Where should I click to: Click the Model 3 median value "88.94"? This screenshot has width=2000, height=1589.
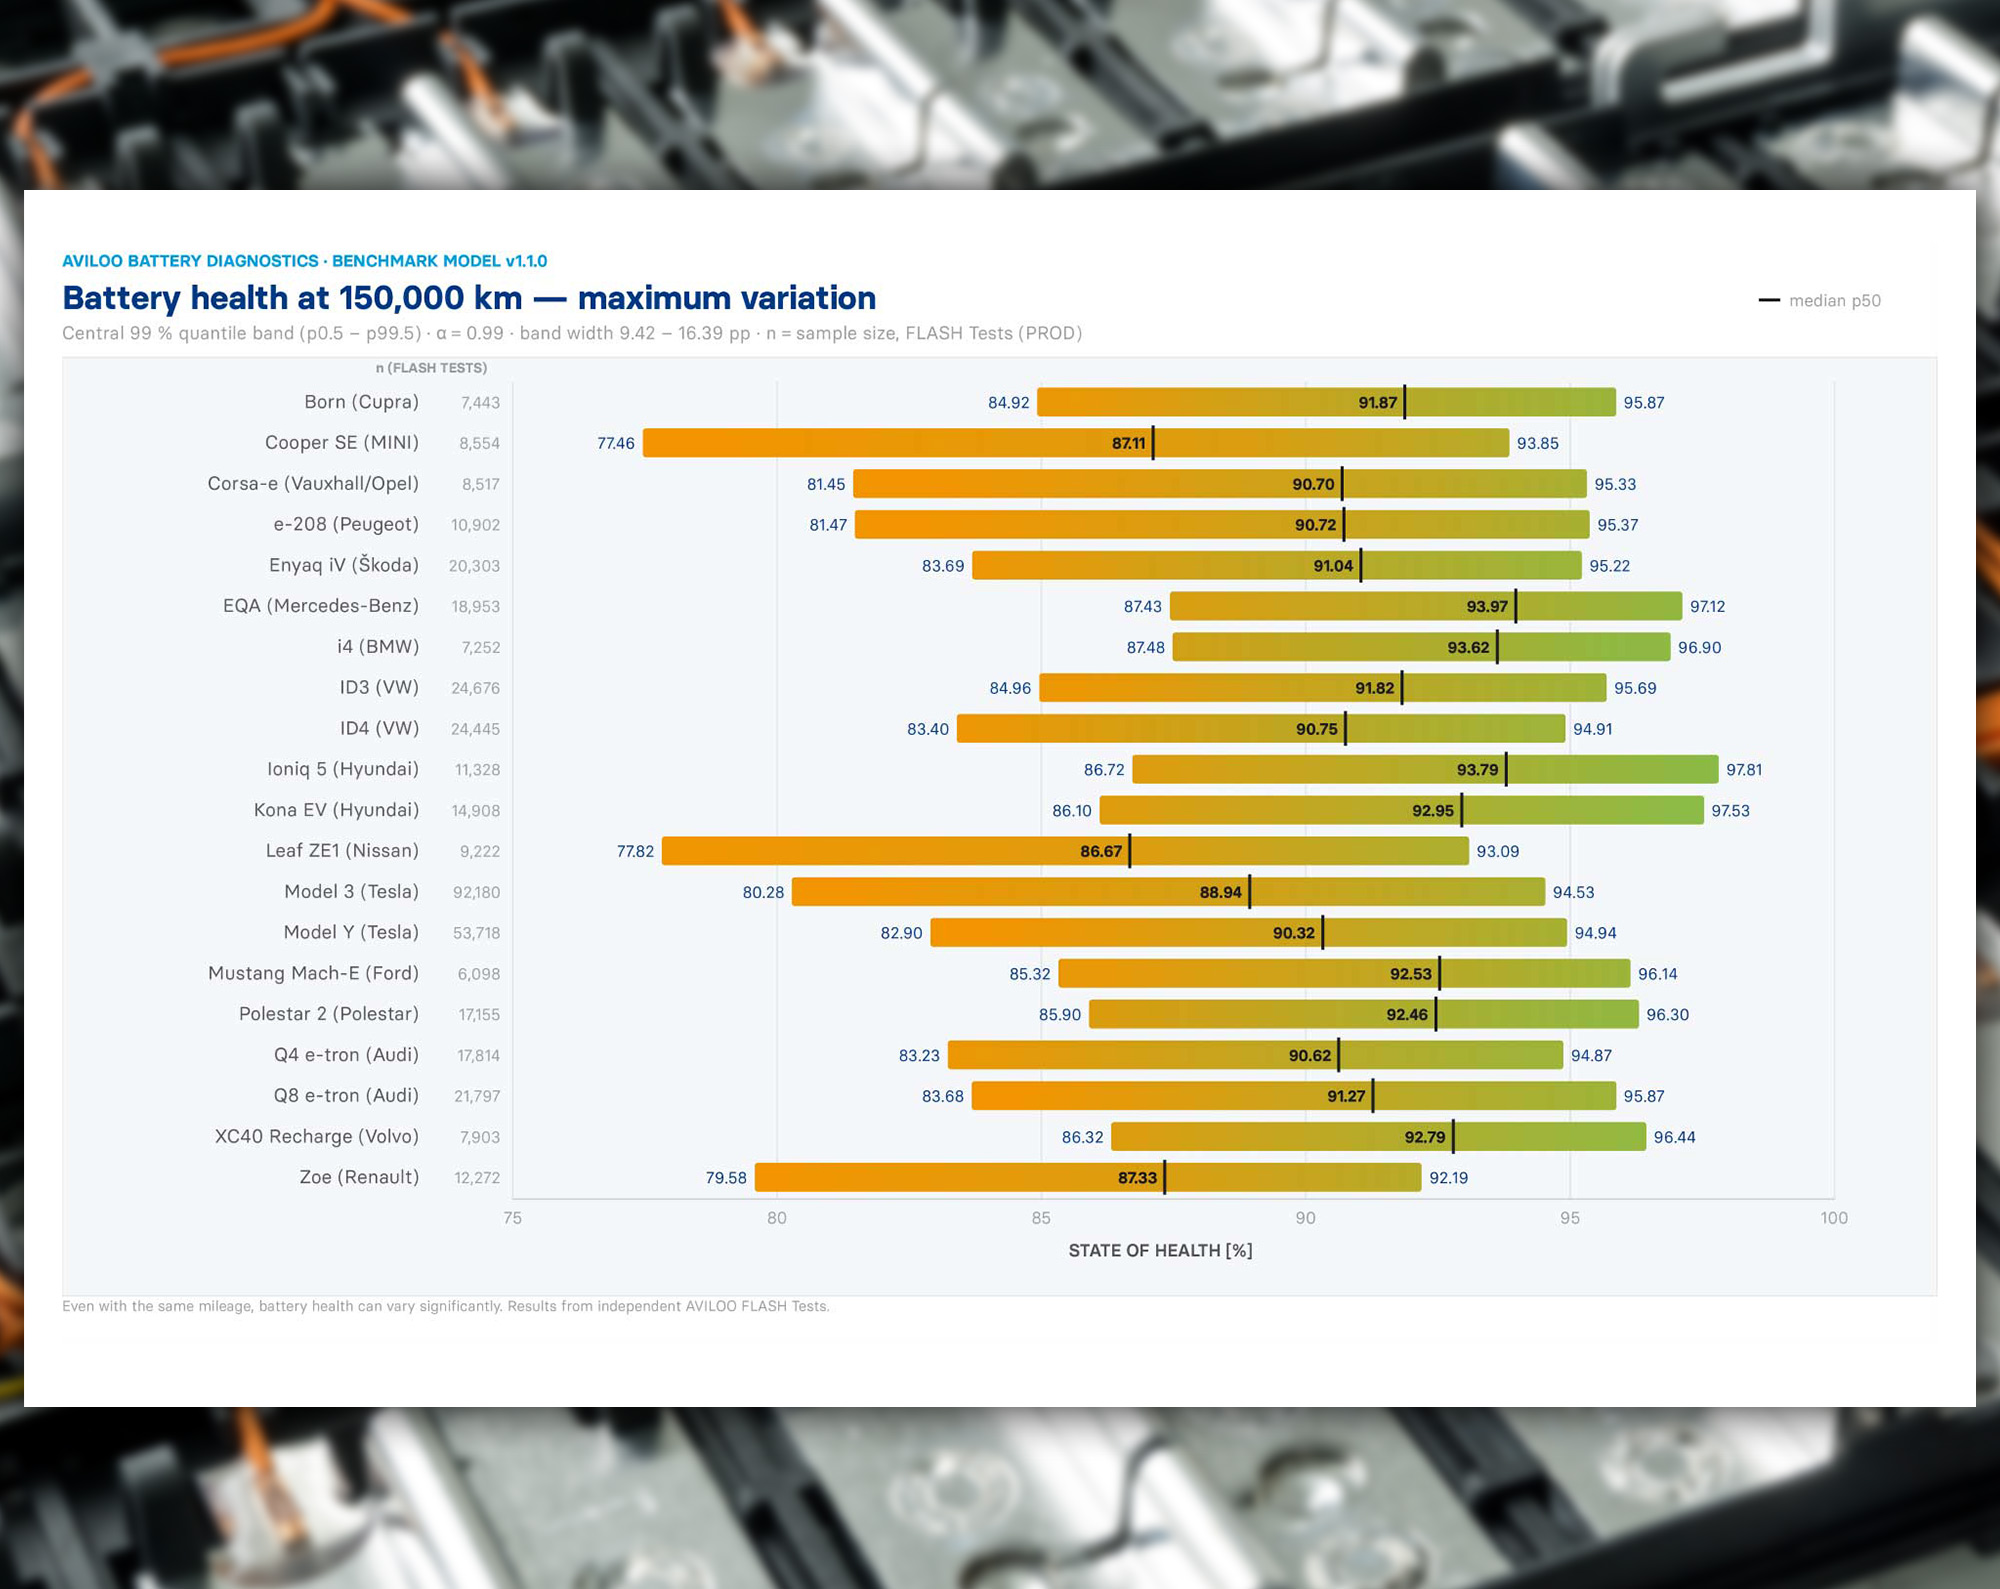(1221, 893)
